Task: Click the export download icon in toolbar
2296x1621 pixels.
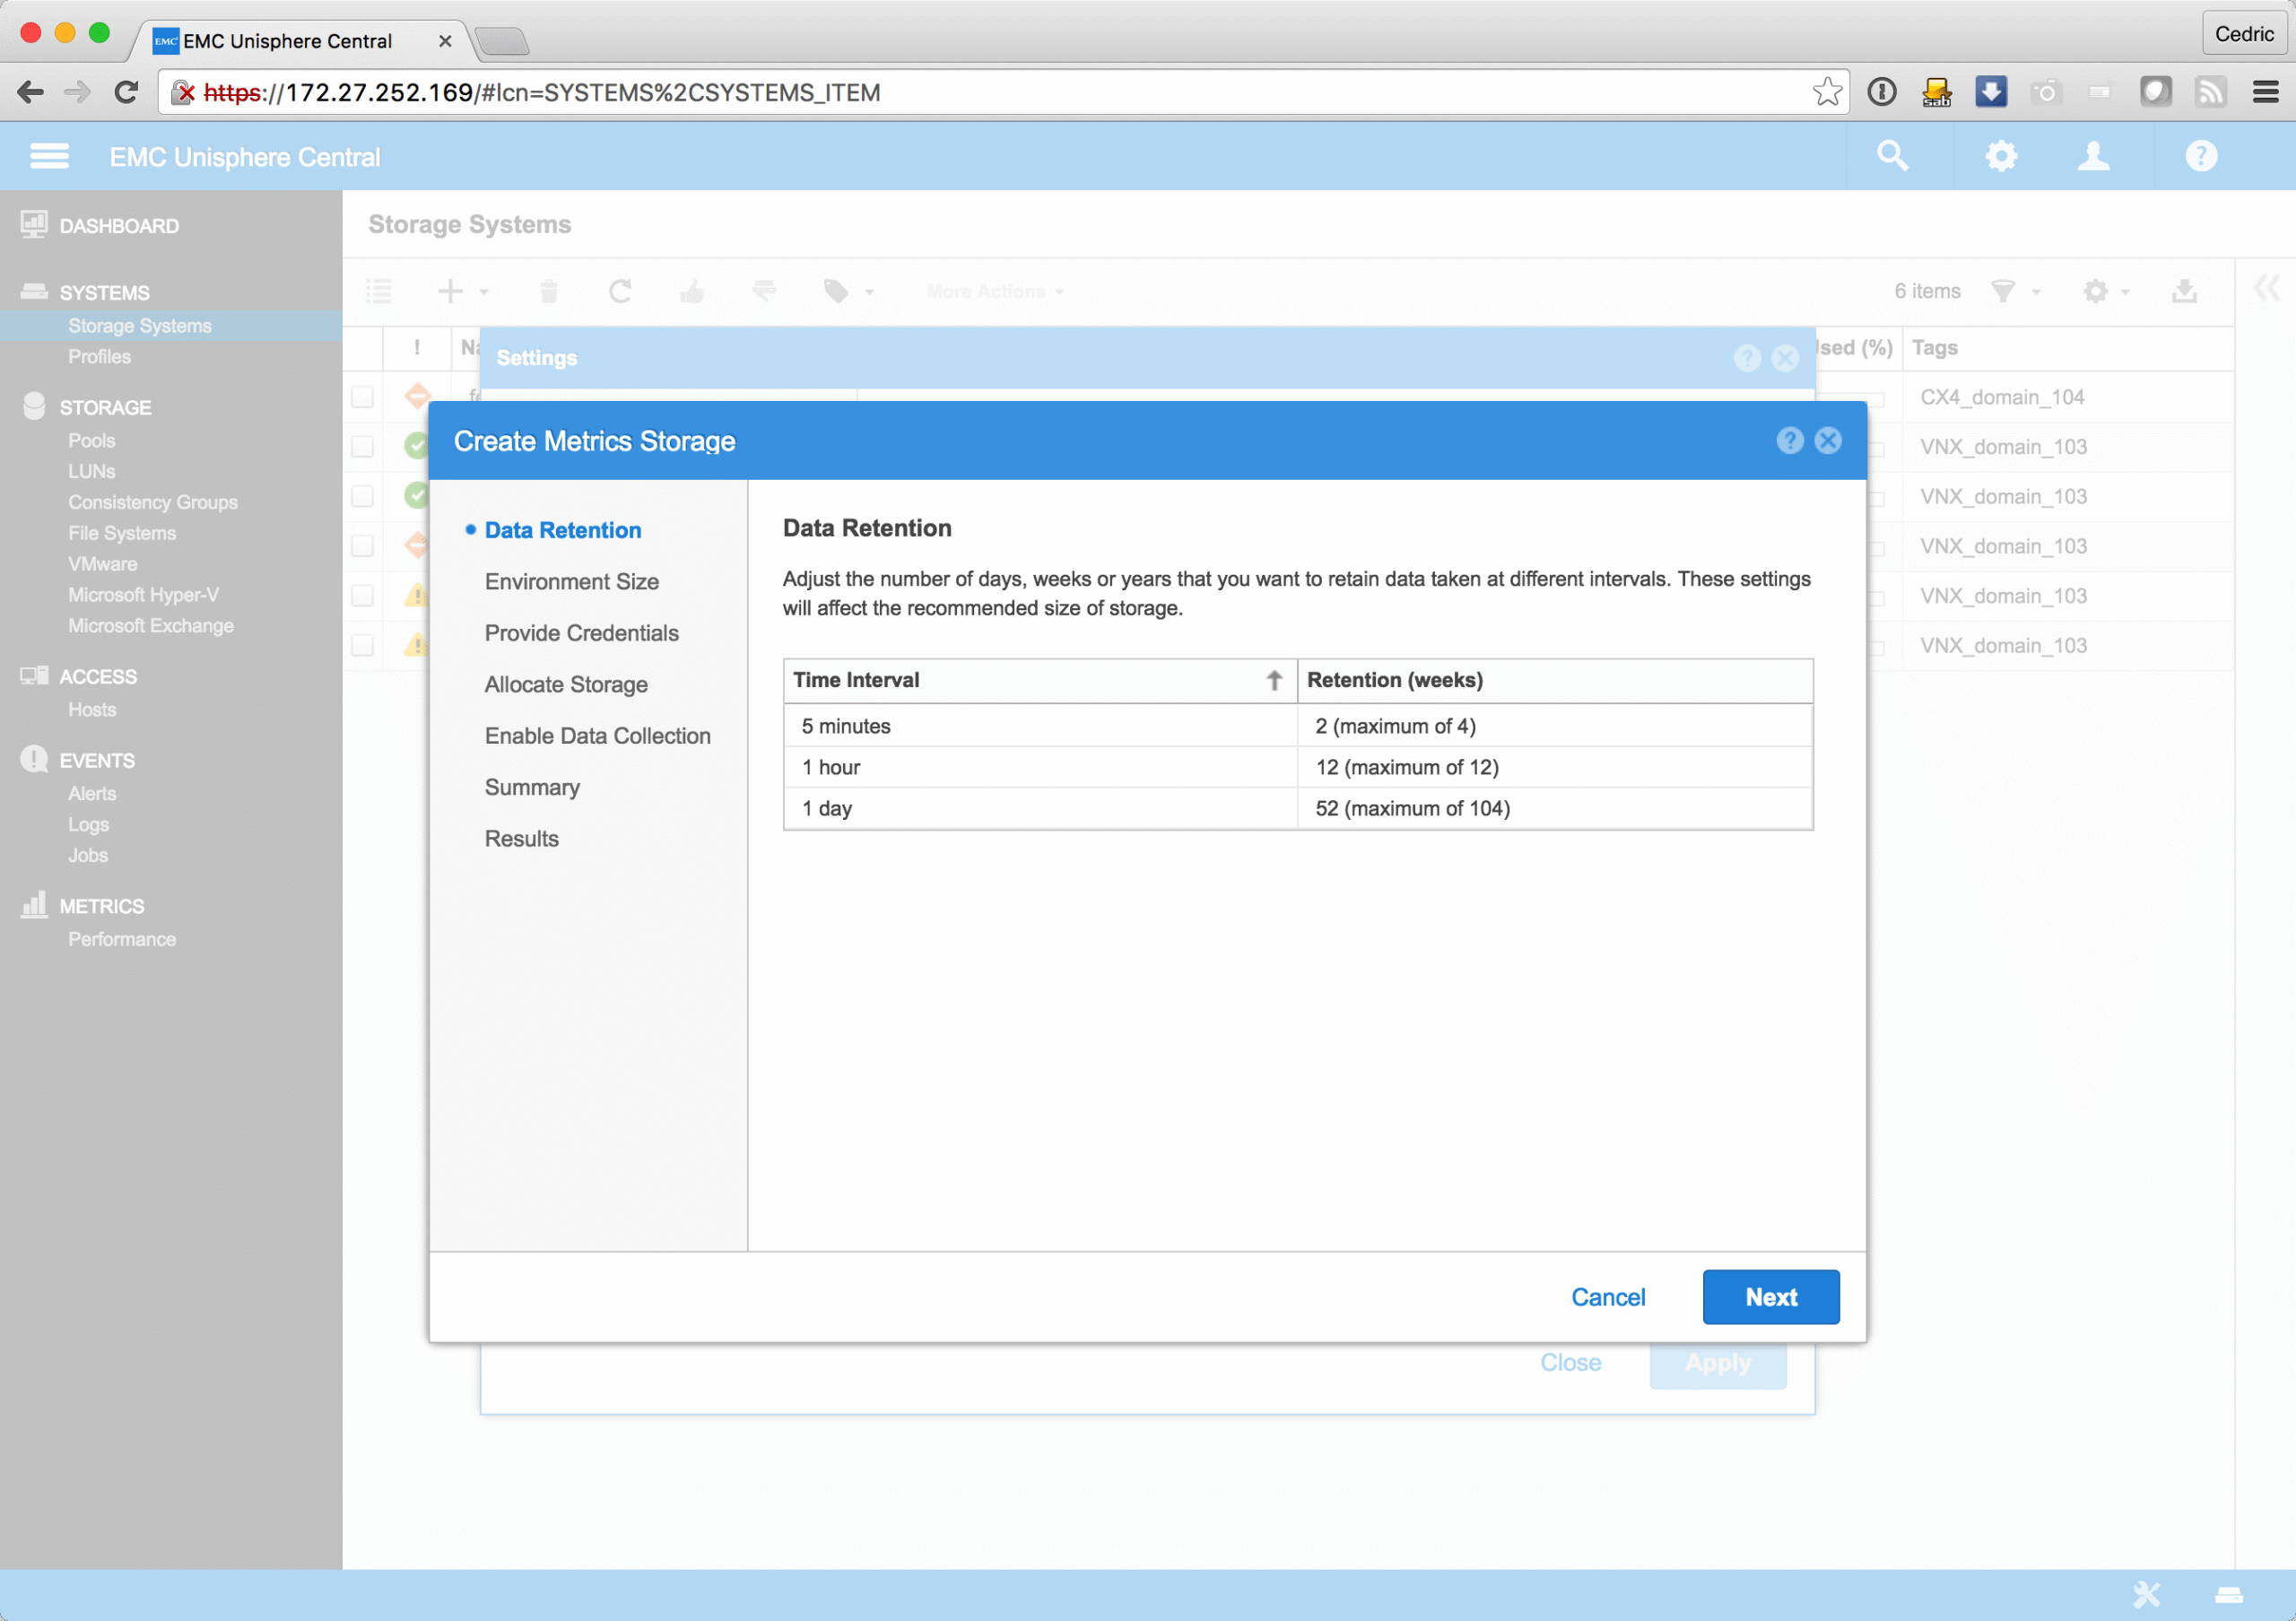Action: tap(2184, 291)
